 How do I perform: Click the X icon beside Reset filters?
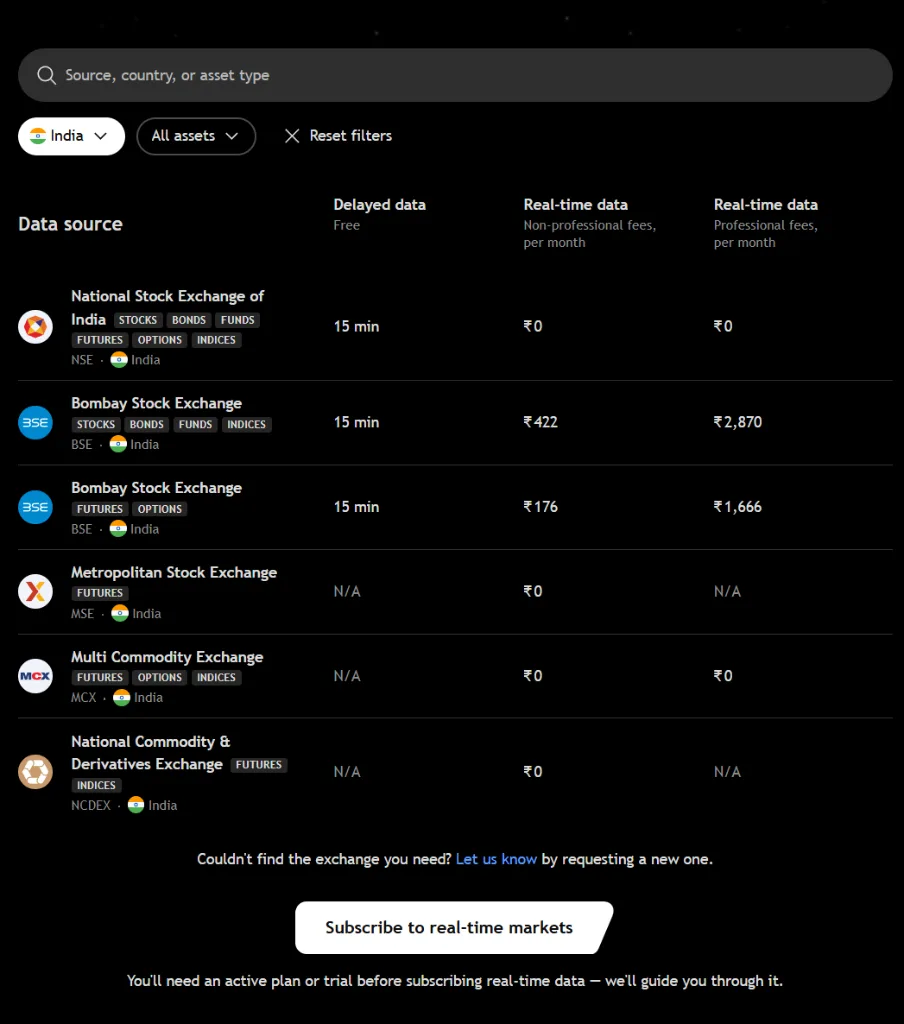(292, 136)
